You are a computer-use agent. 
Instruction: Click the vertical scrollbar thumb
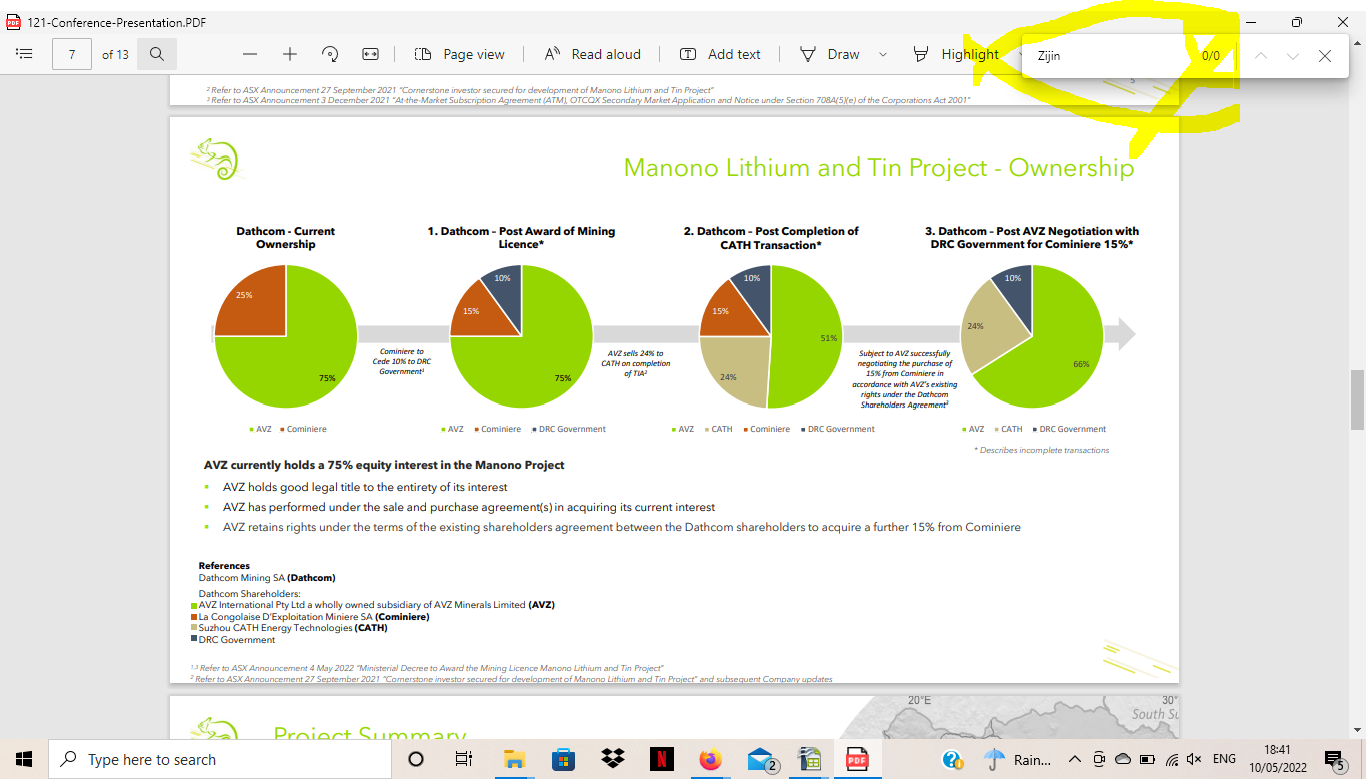(1357, 399)
